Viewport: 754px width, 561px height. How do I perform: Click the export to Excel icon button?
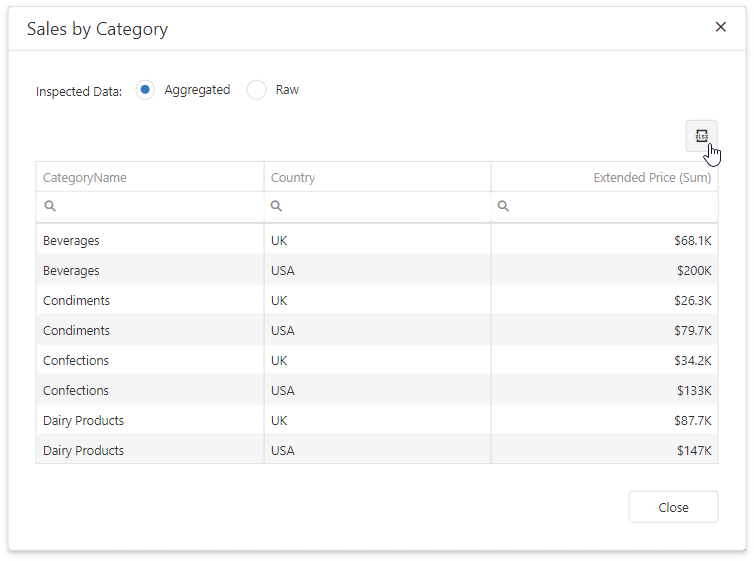point(701,136)
